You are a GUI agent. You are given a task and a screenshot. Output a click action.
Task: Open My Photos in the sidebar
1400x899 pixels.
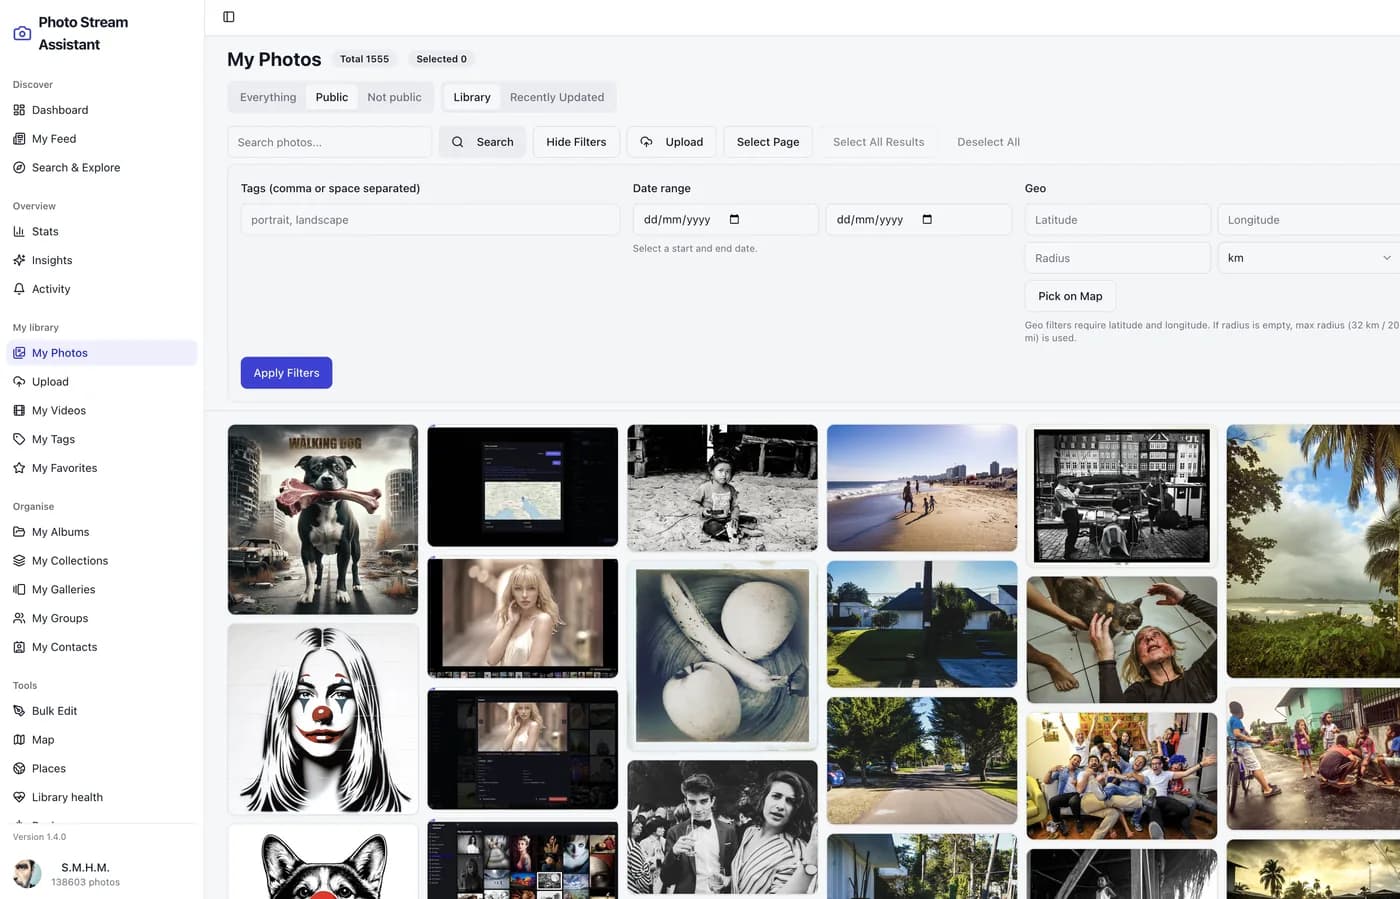click(x=102, y=353)
